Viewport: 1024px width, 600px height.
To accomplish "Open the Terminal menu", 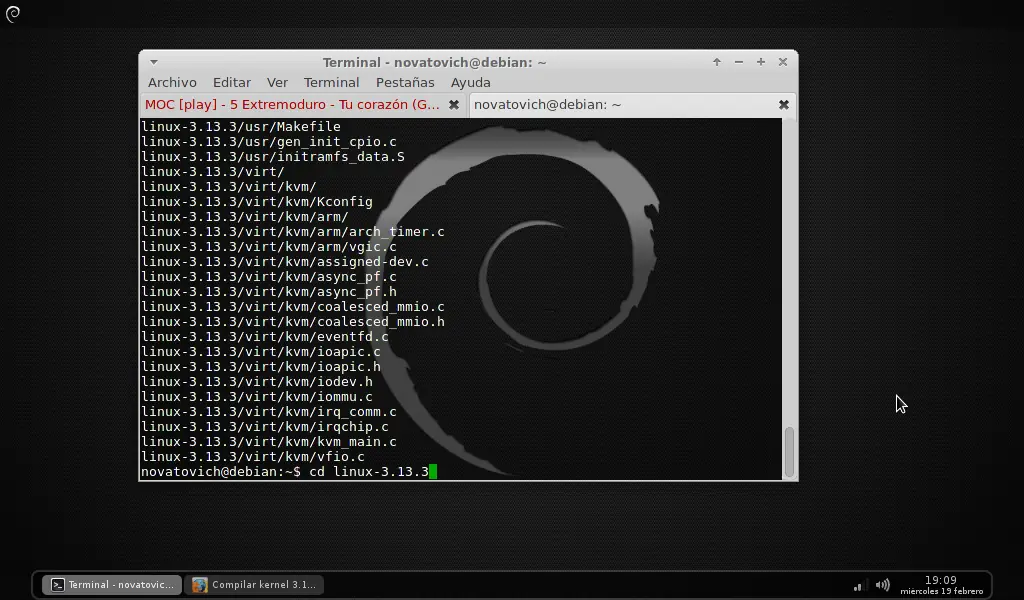I will tap(331, 82).
